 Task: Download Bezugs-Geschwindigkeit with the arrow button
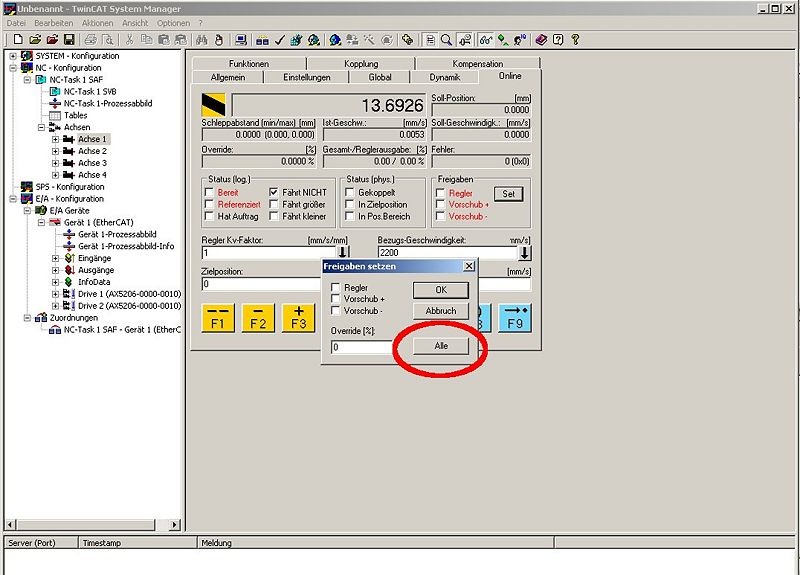524,252
